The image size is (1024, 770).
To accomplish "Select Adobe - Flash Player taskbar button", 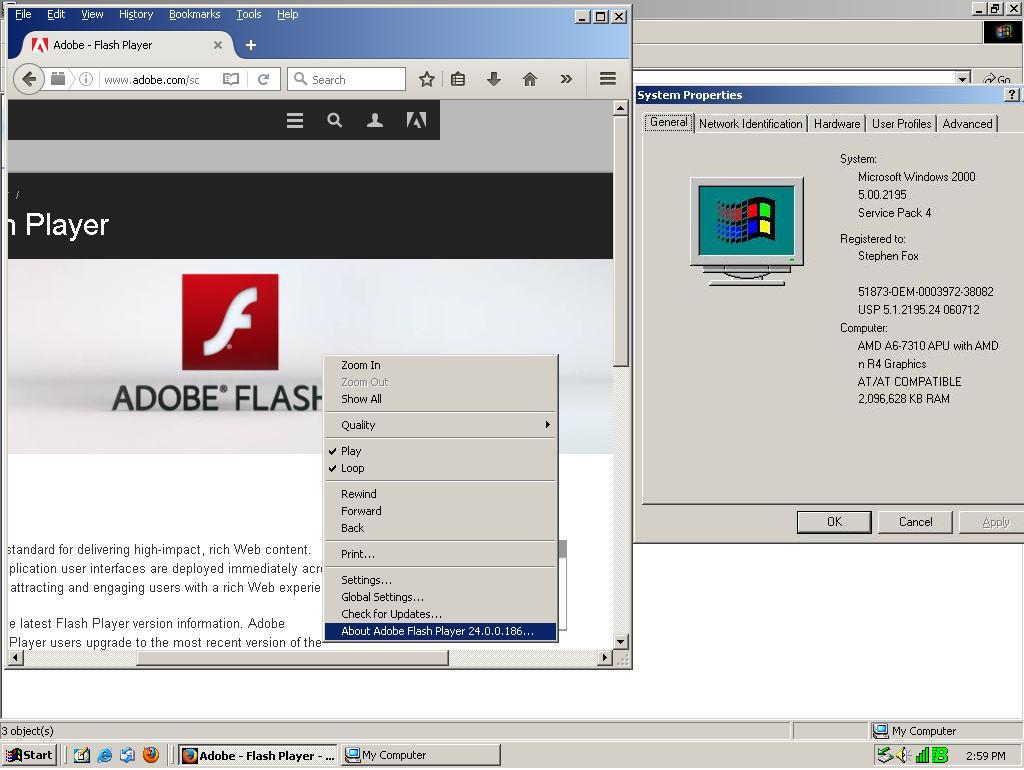I will 258,756.
